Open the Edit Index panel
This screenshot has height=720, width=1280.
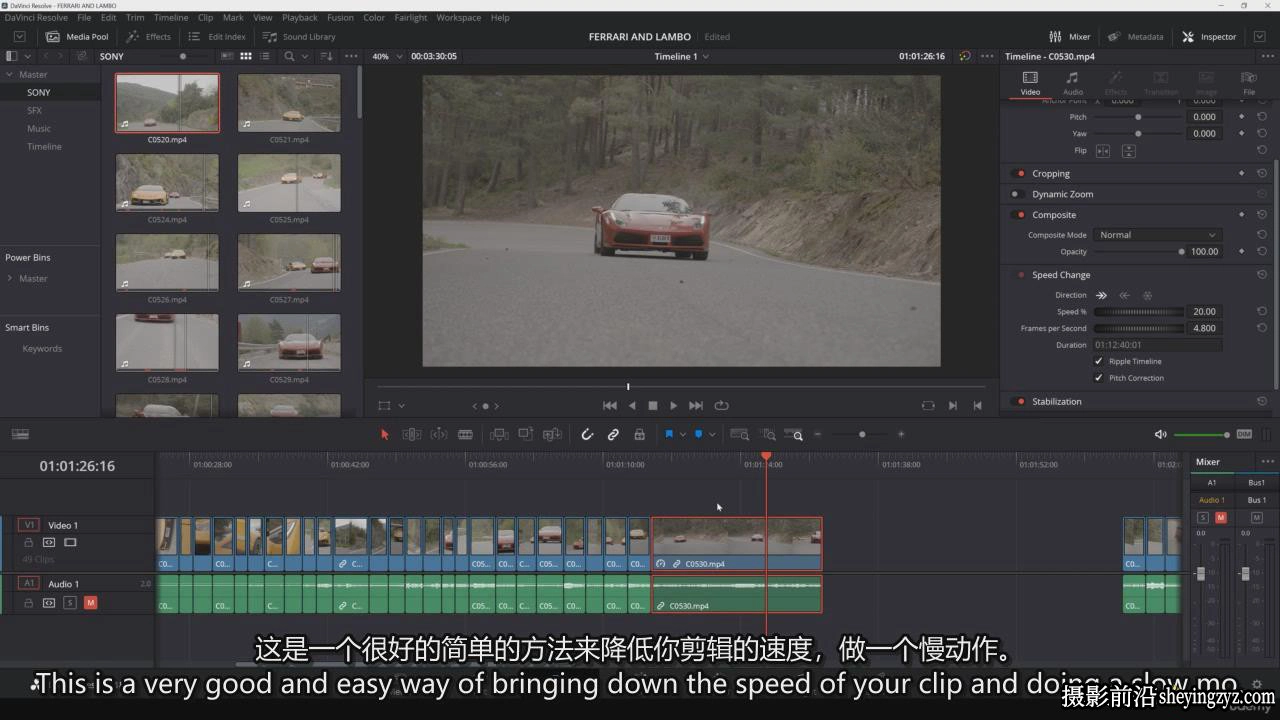[x=217, y=36]
